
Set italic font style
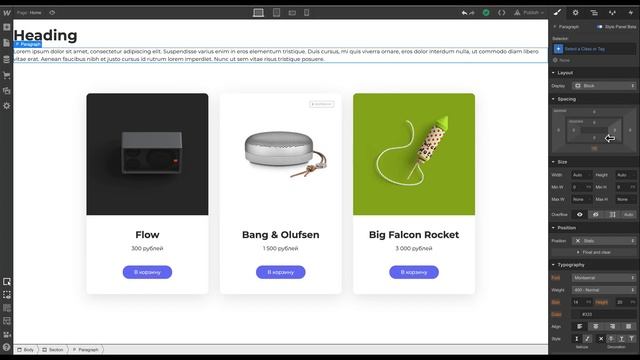pyautogui.click(x=587, y=339)
